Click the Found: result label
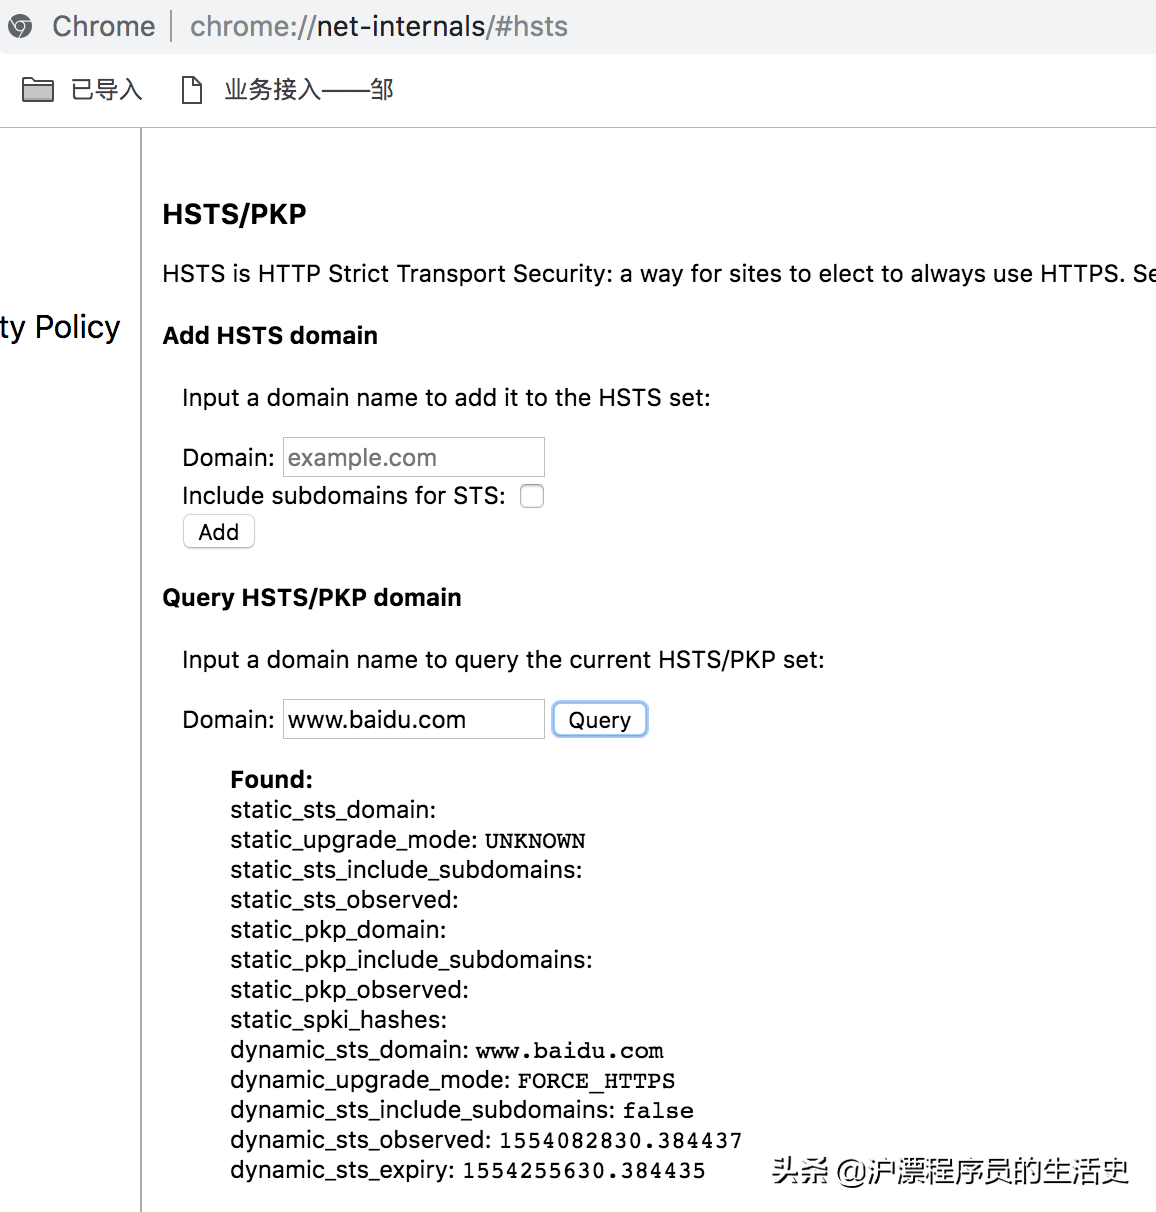 [x=271, y=780]
